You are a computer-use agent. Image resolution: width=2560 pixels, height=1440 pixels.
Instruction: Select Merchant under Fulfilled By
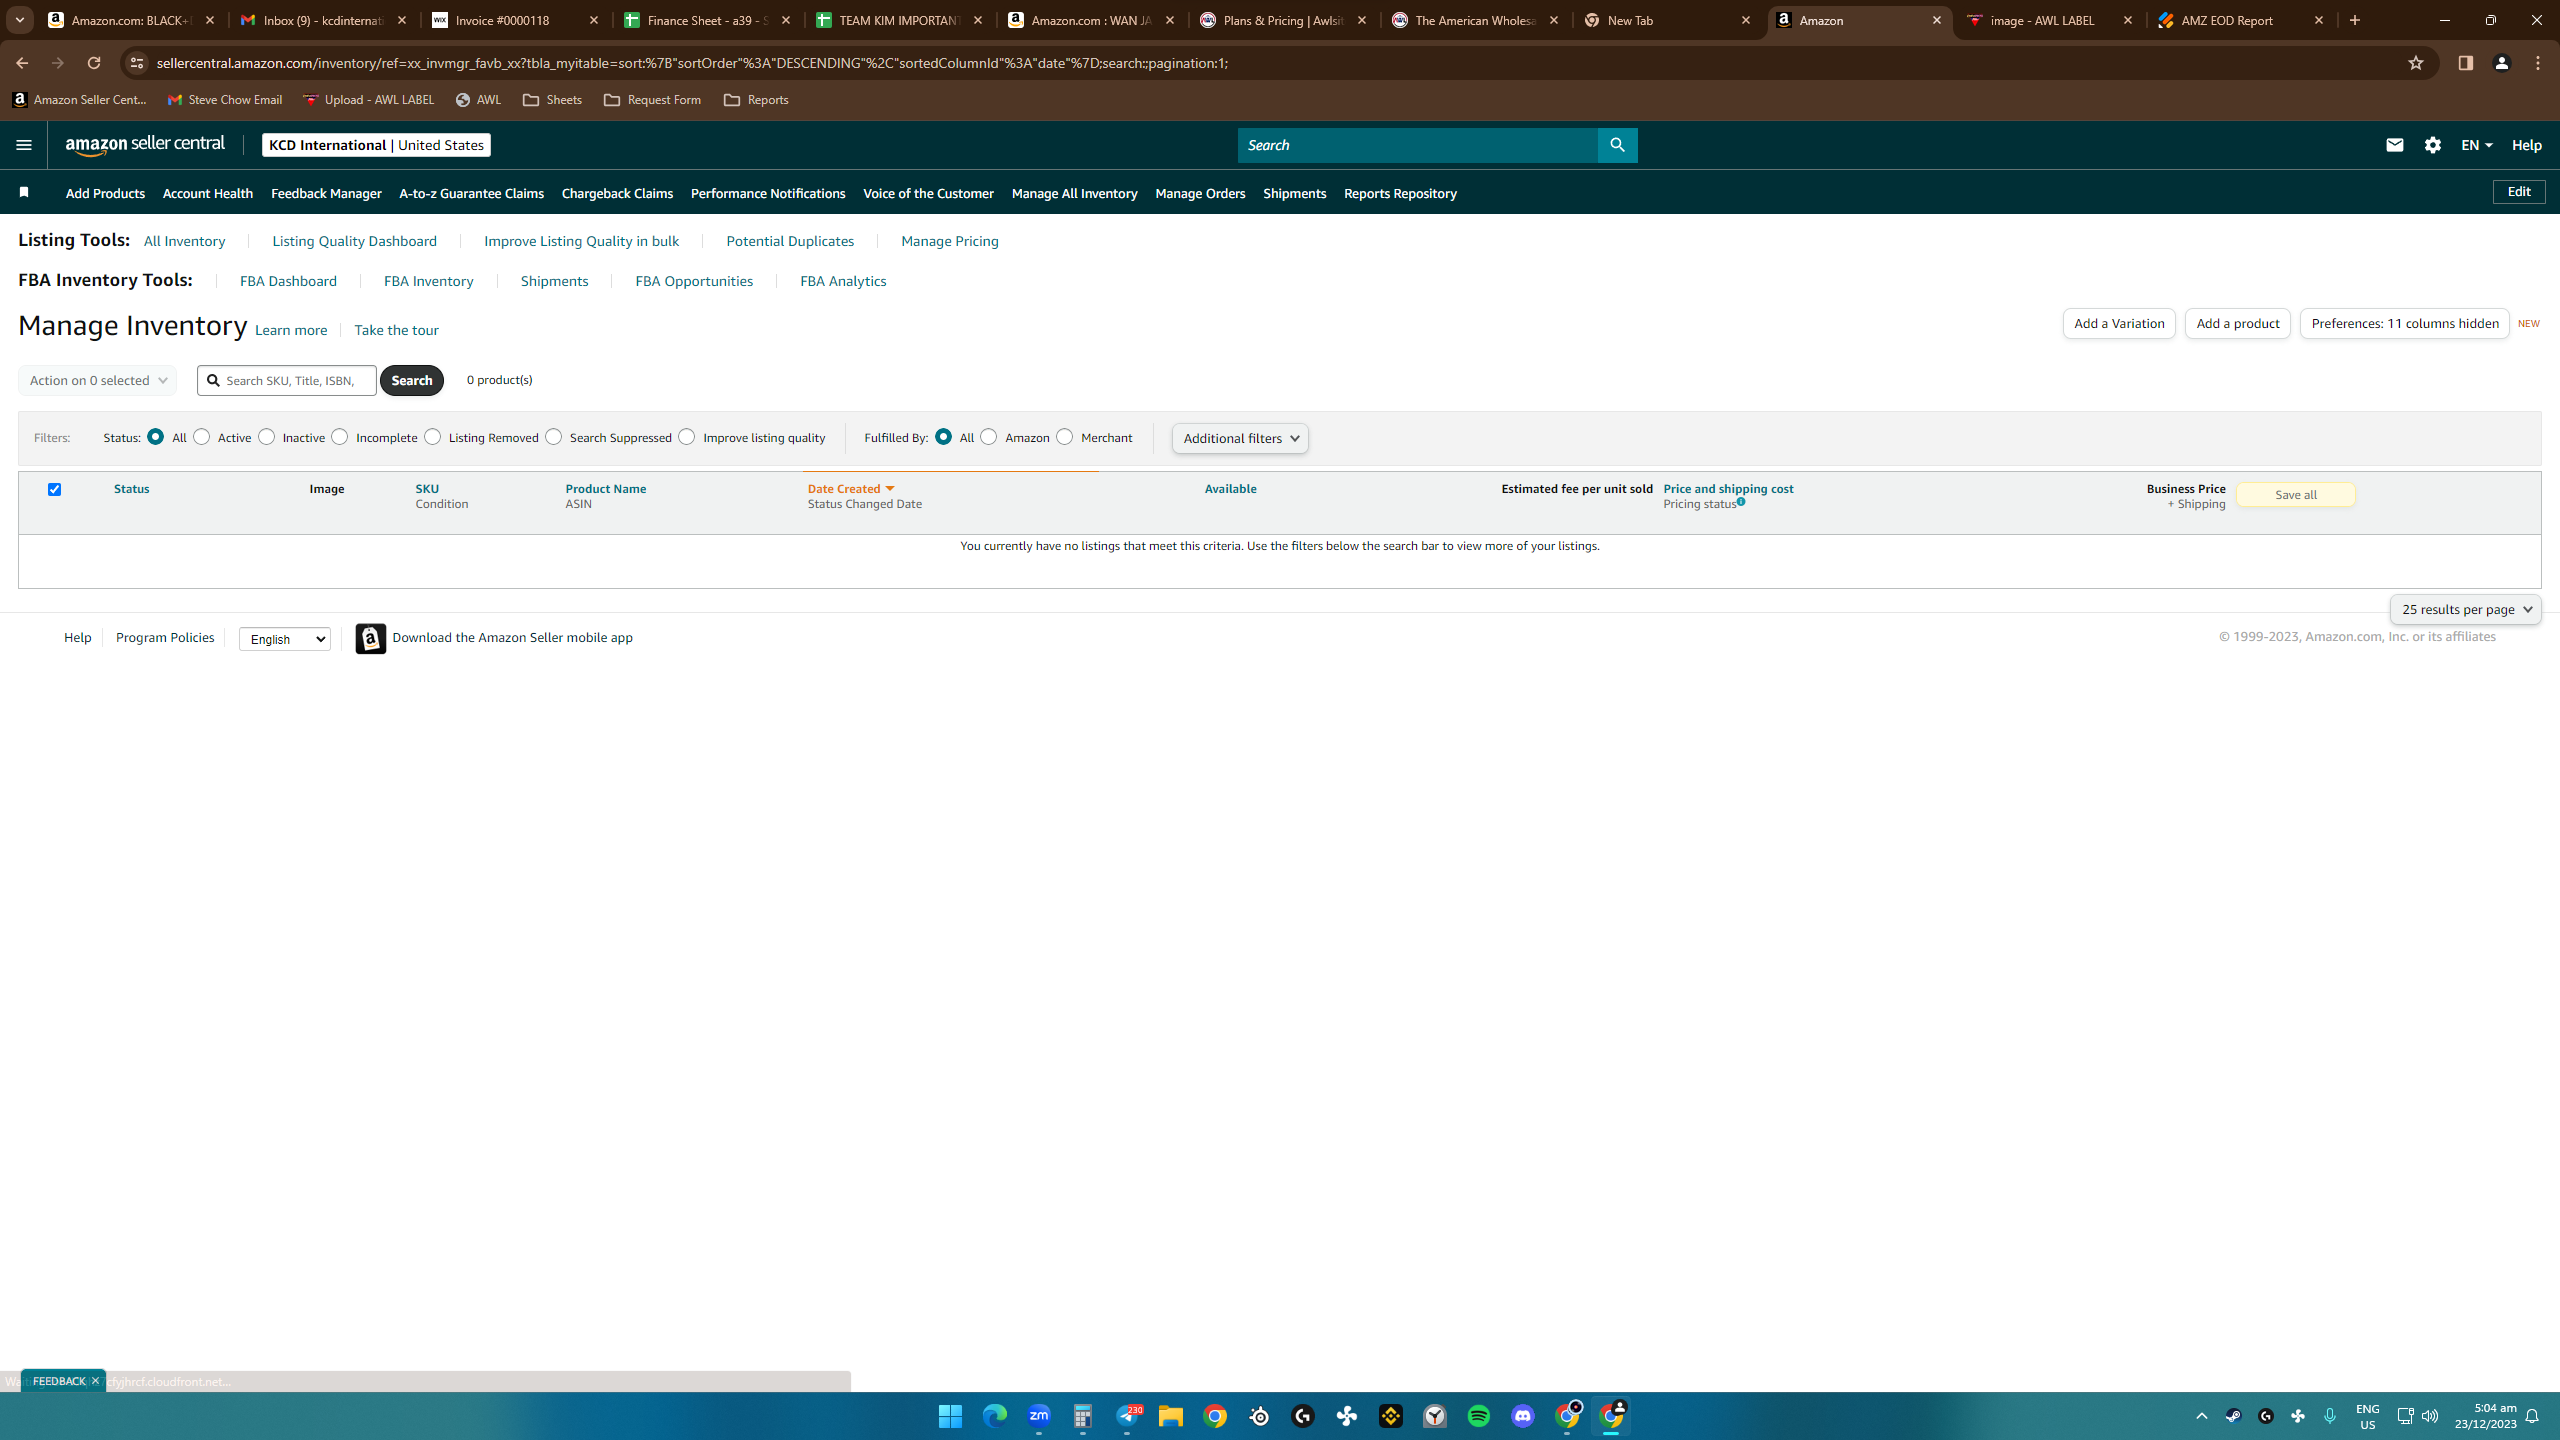(x=1065, y=437)
